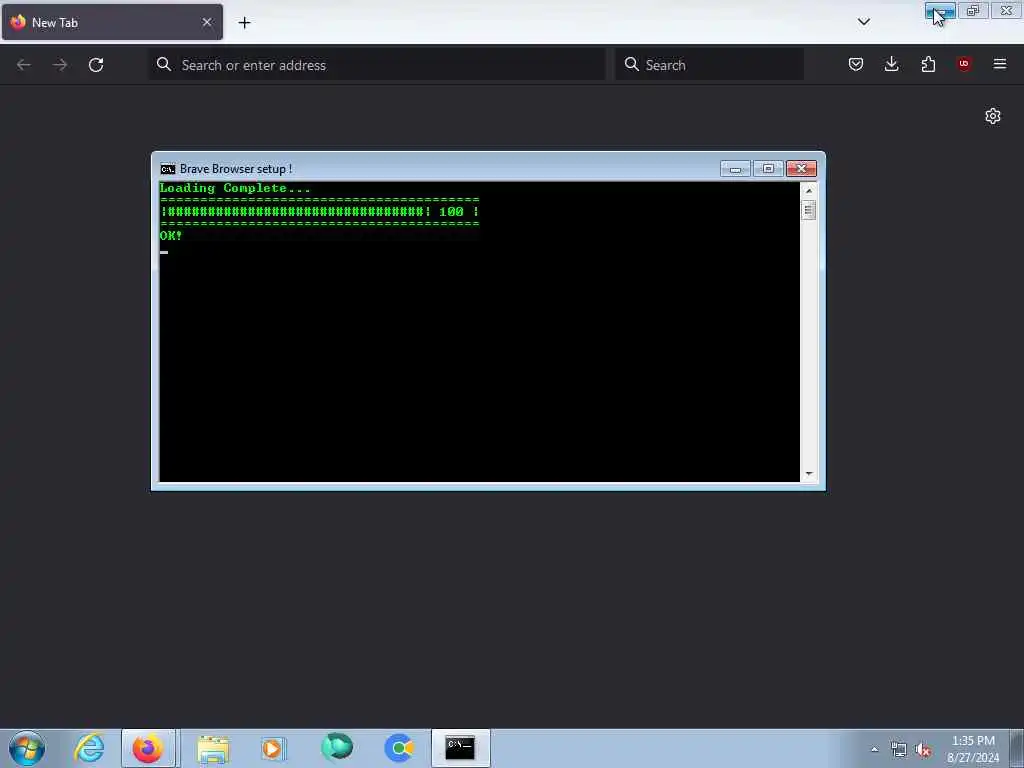
Task: Open new tab personalize gear settings
Action: pyautogui.click(x=993, y=116)
